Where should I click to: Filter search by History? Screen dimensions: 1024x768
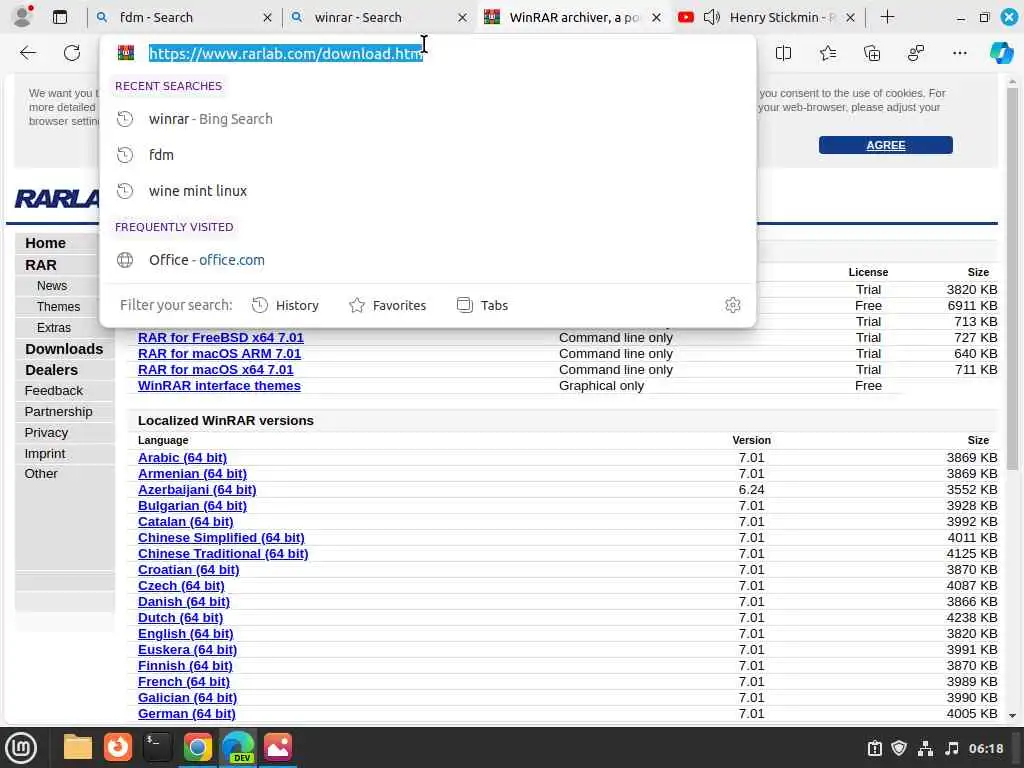[286, 305]
